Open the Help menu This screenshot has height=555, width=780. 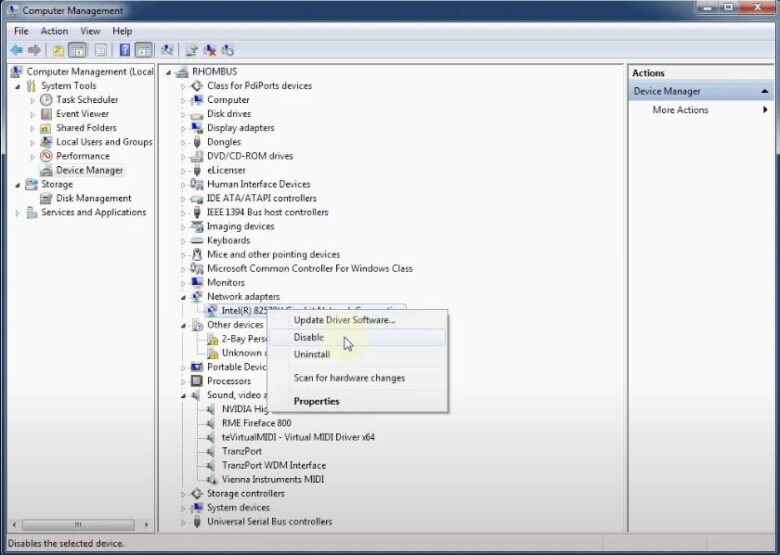(x=122, y=31)
